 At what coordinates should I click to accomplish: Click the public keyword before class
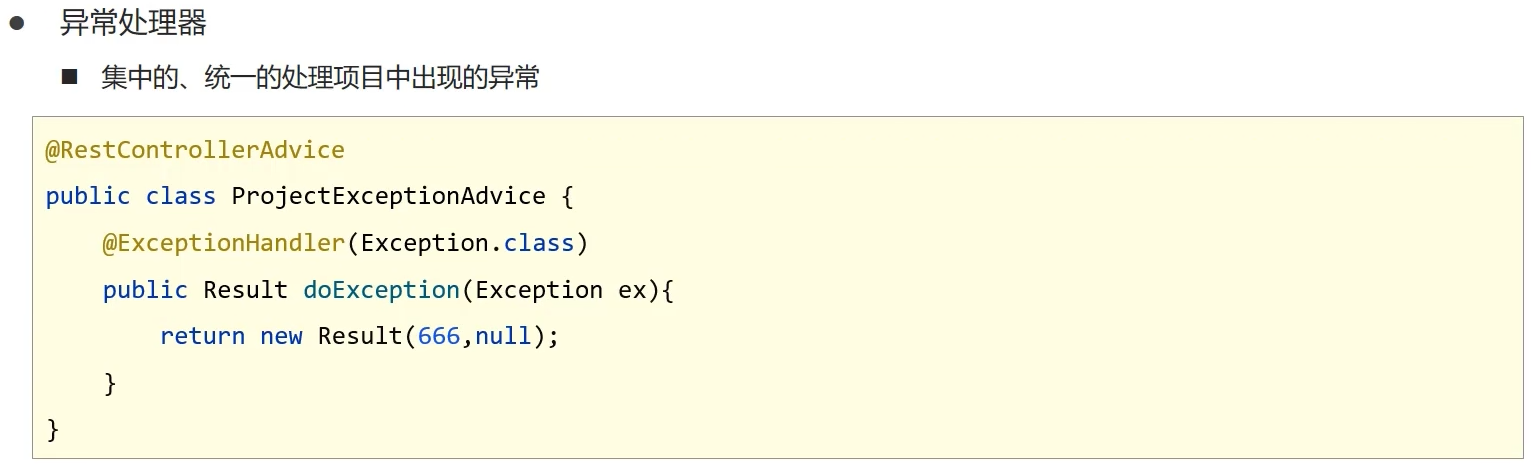tap(88, 196)
